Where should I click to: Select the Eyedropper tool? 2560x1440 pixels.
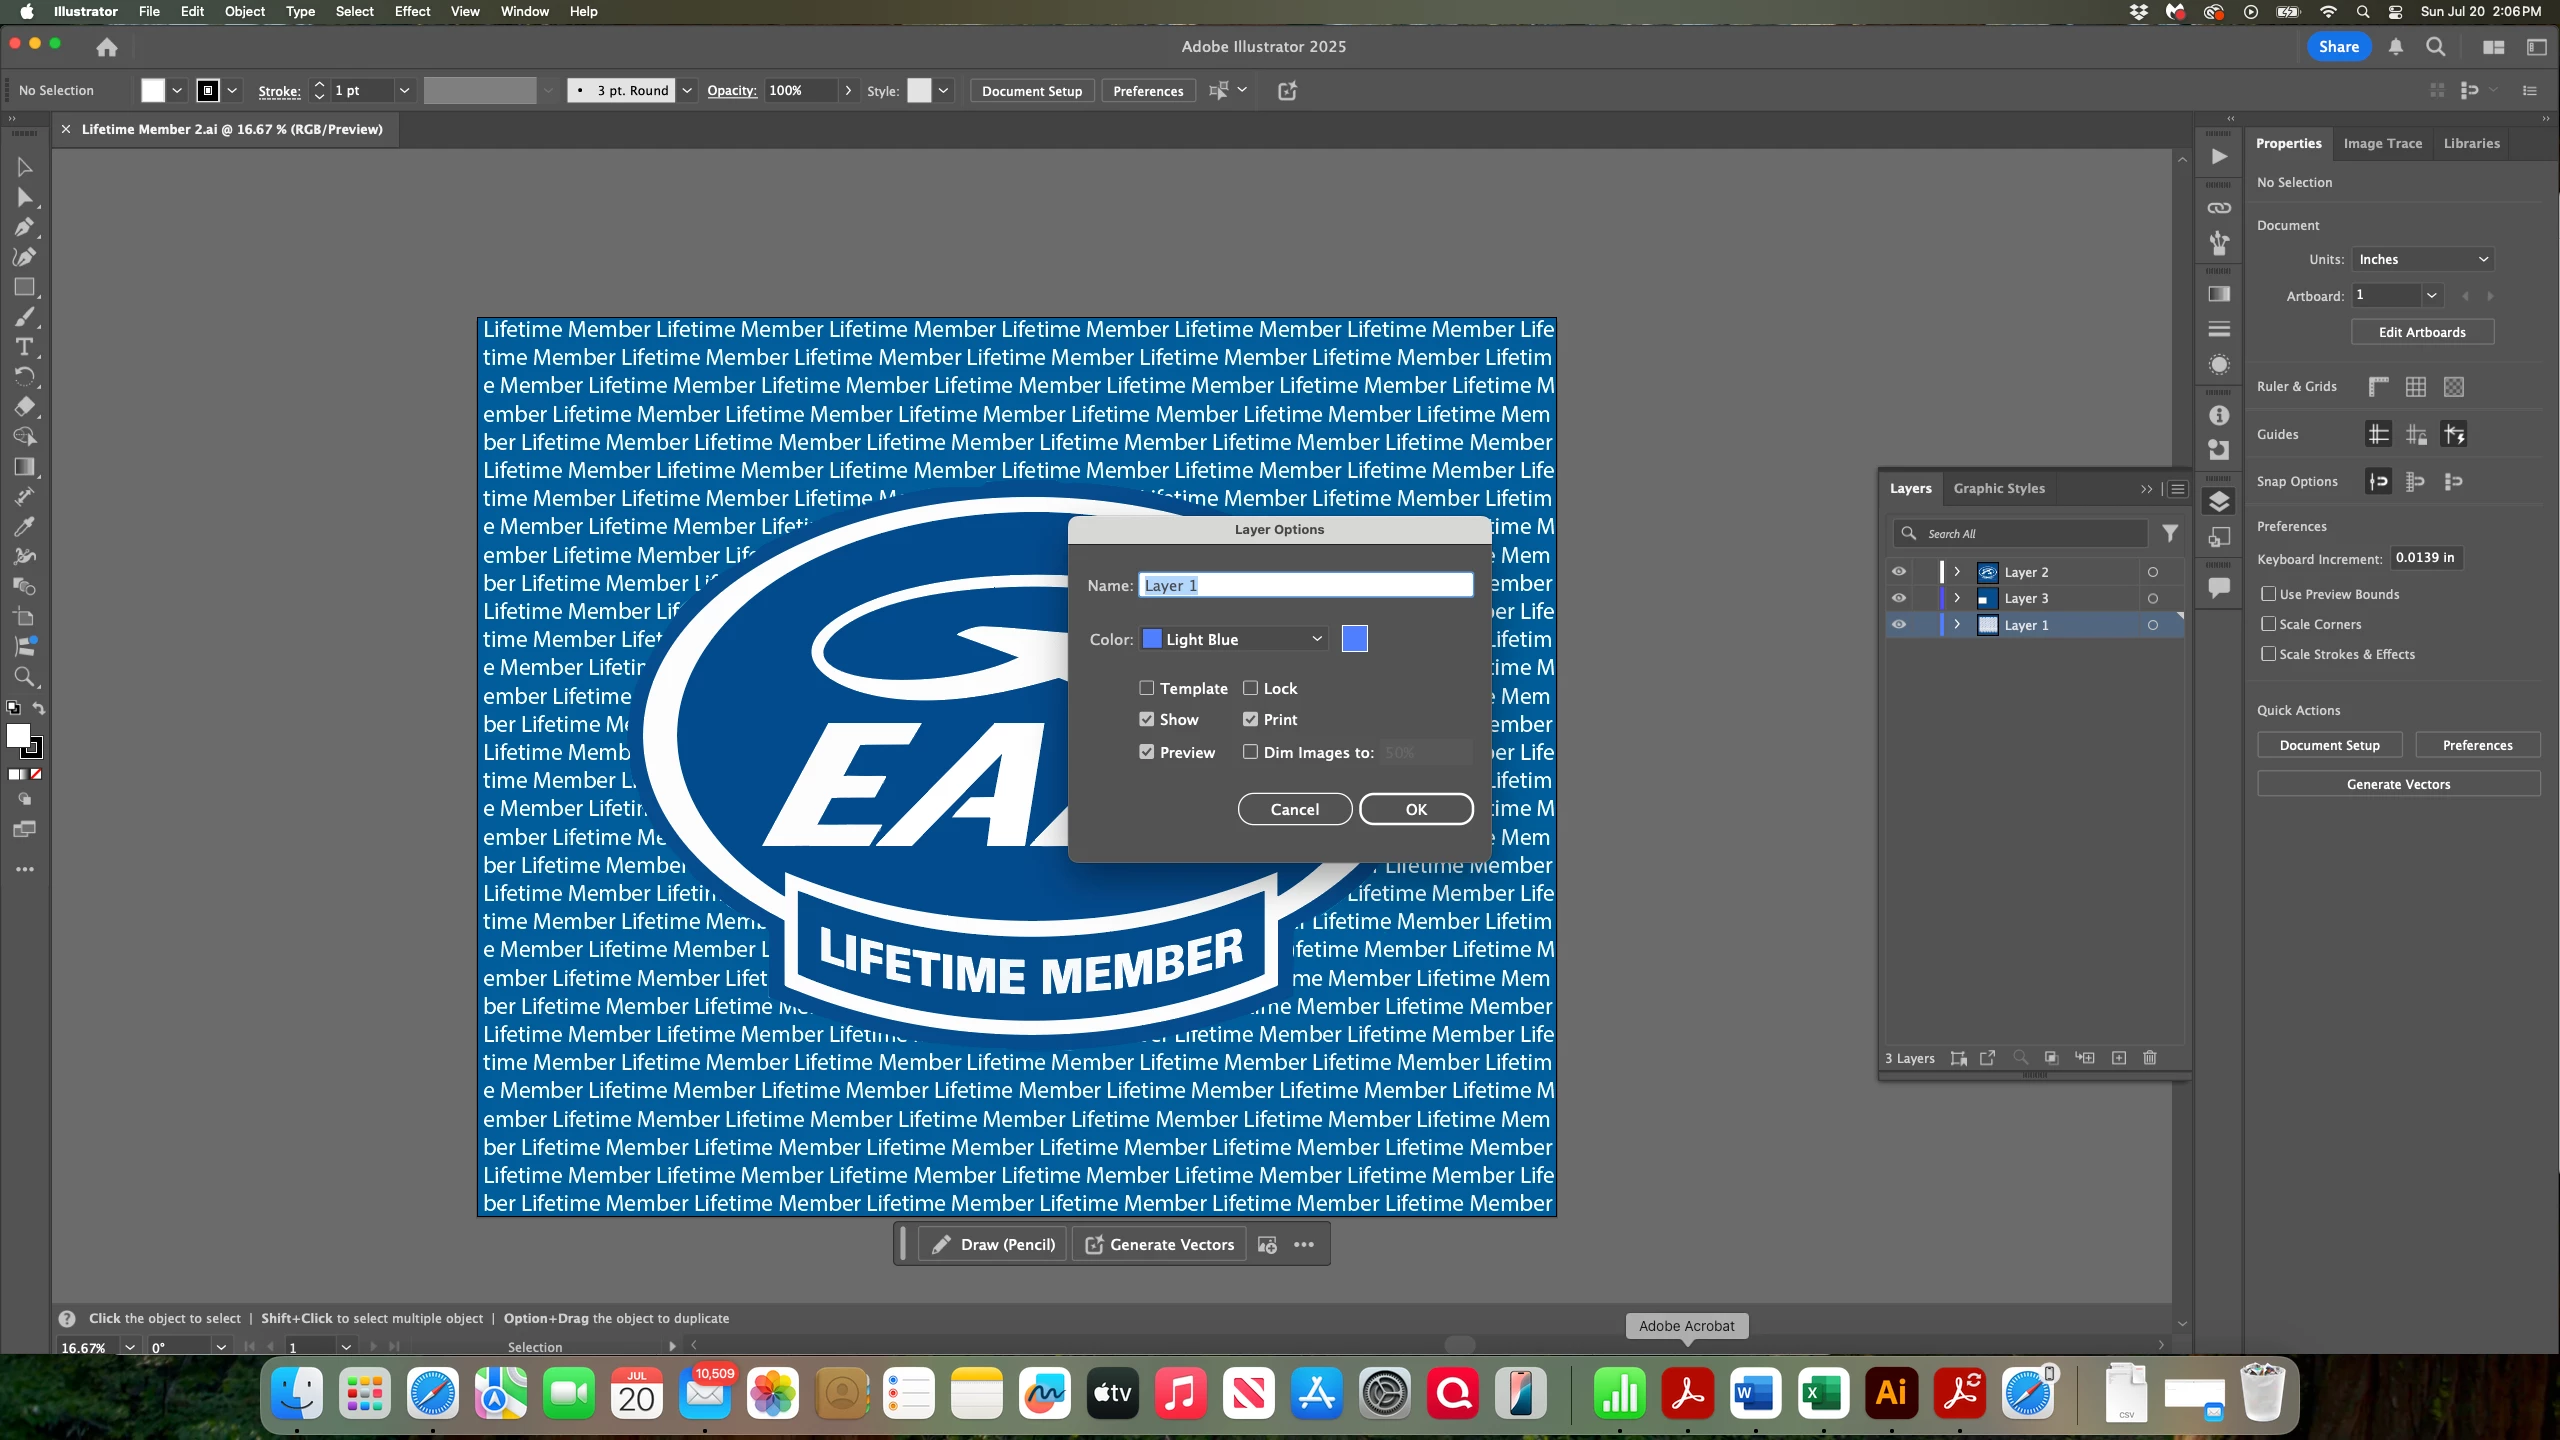coord(24,526)
